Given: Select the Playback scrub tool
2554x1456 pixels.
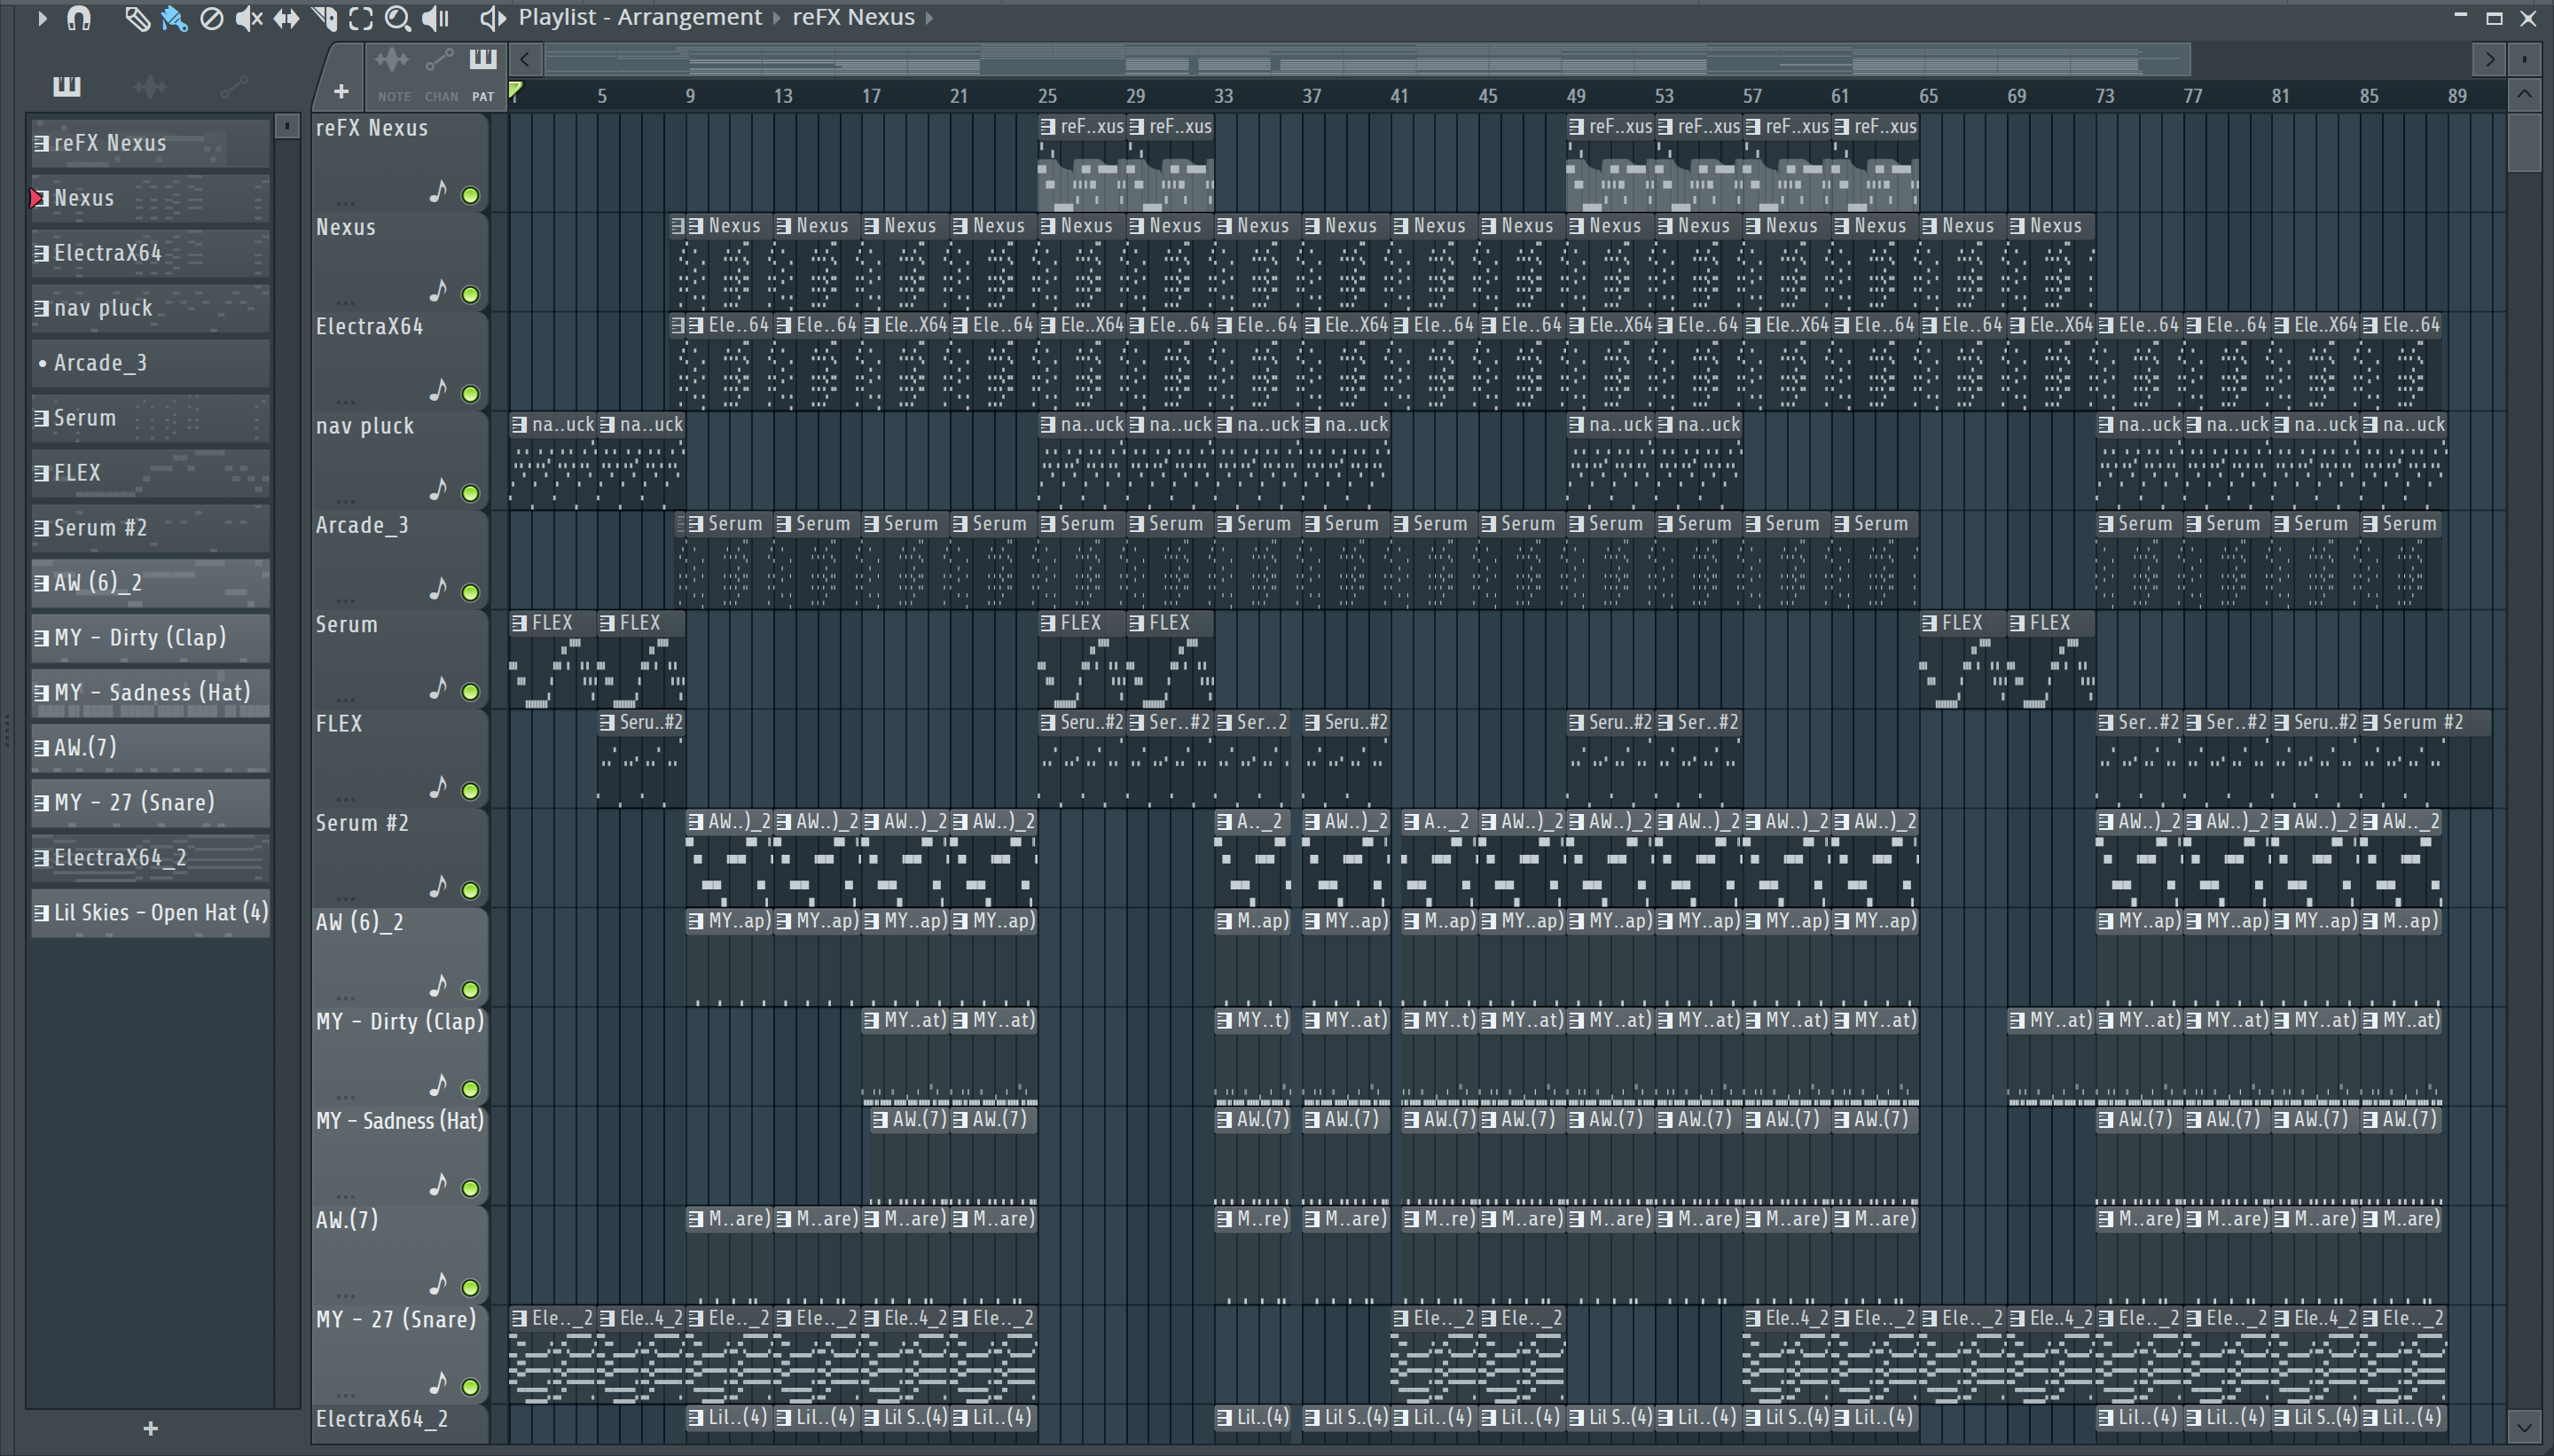Looking at the screenshot, I should pyautogui.click(x=436, y=18).
